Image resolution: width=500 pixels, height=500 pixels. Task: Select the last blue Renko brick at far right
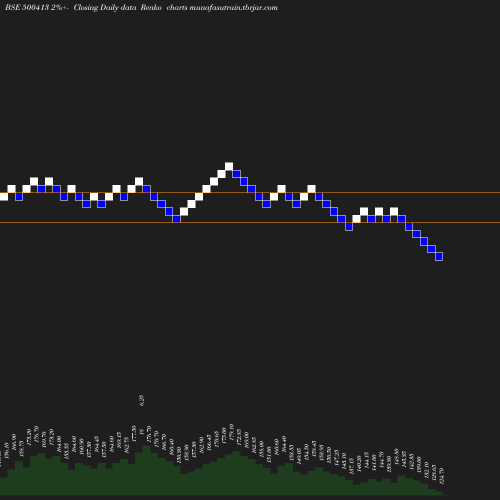tap(439, 256)
